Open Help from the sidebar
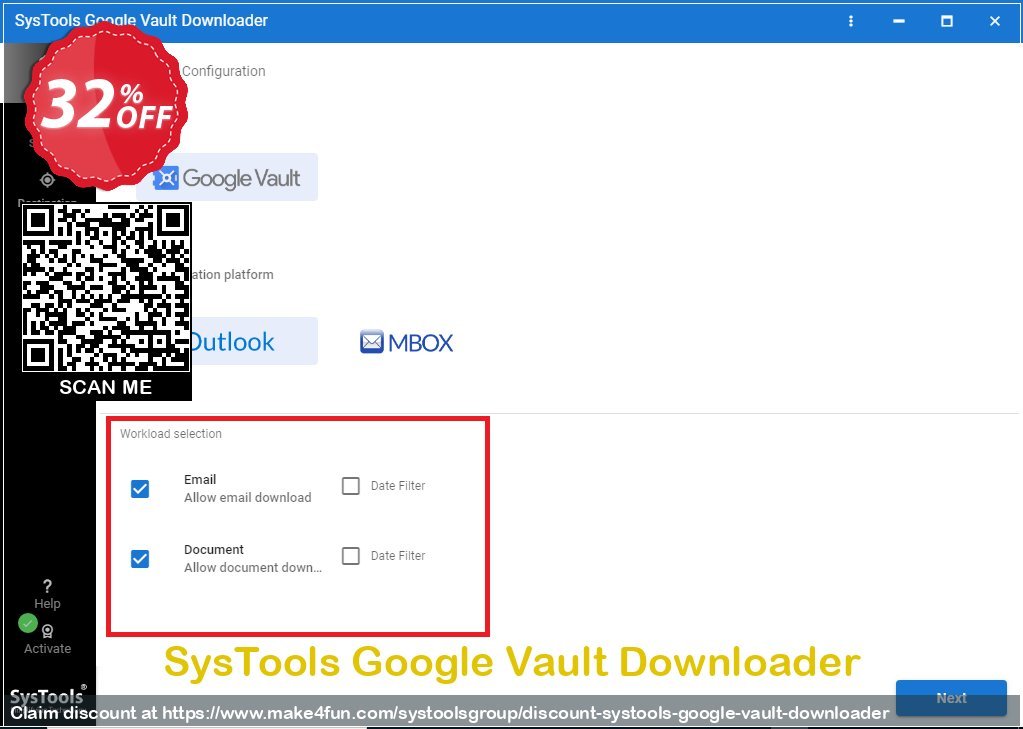This screenshot has width=1023, height=729. [47, 594]
